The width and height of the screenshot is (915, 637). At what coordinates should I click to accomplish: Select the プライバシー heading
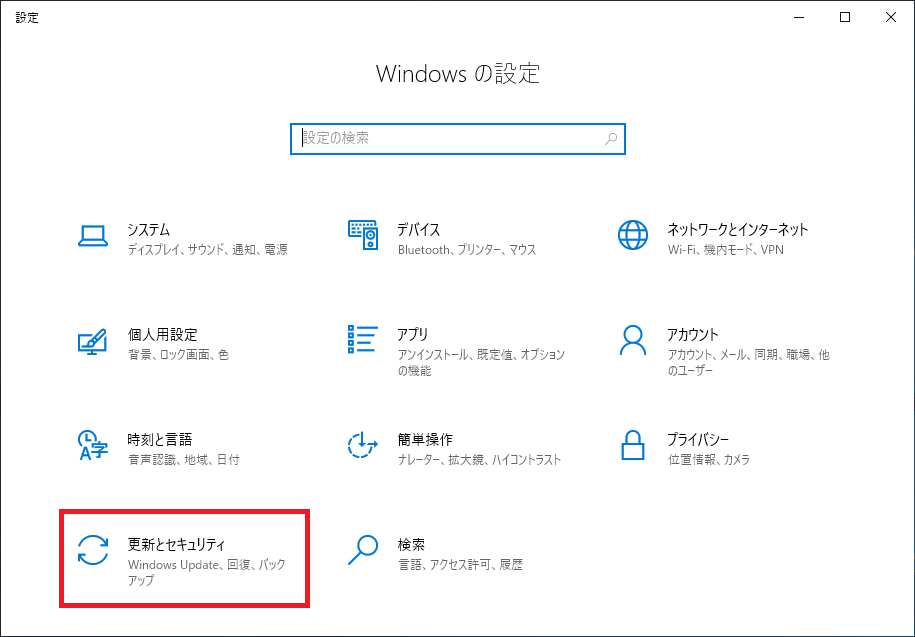tap(698, 439)
